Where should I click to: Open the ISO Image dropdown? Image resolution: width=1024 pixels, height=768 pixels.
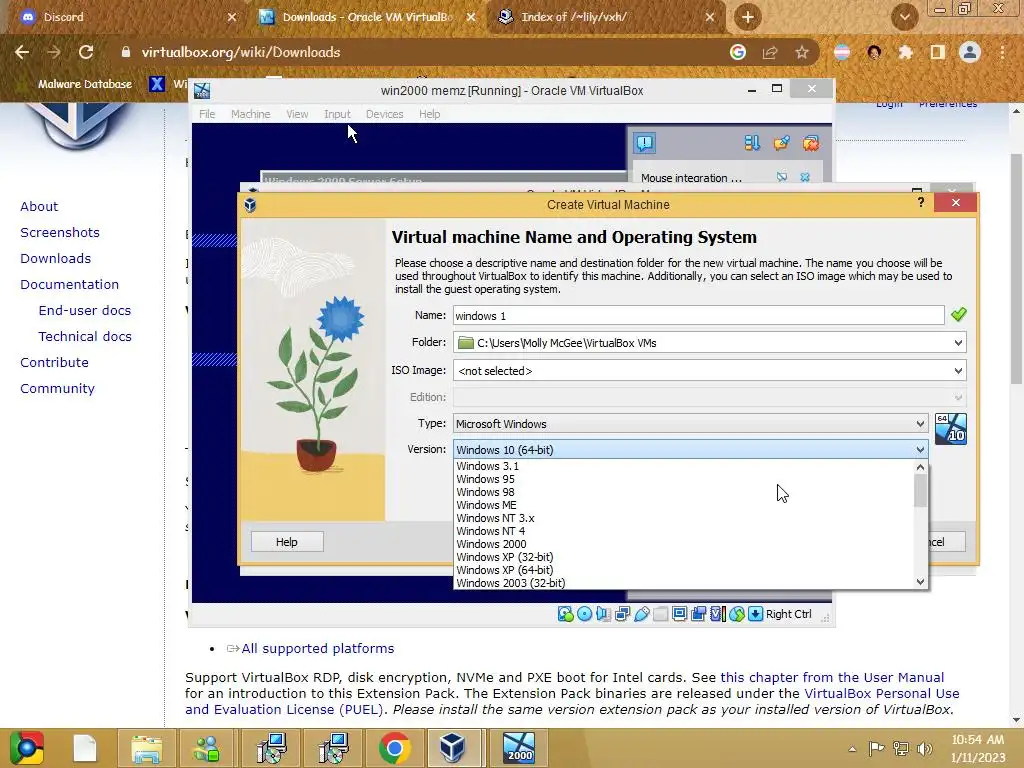[x=958, y=371]
